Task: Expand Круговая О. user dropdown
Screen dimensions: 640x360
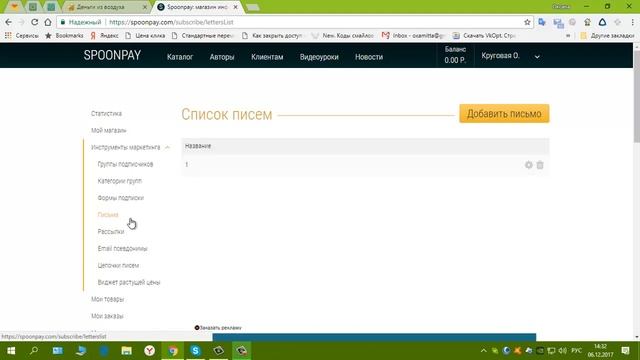Action: coord(510,56)
